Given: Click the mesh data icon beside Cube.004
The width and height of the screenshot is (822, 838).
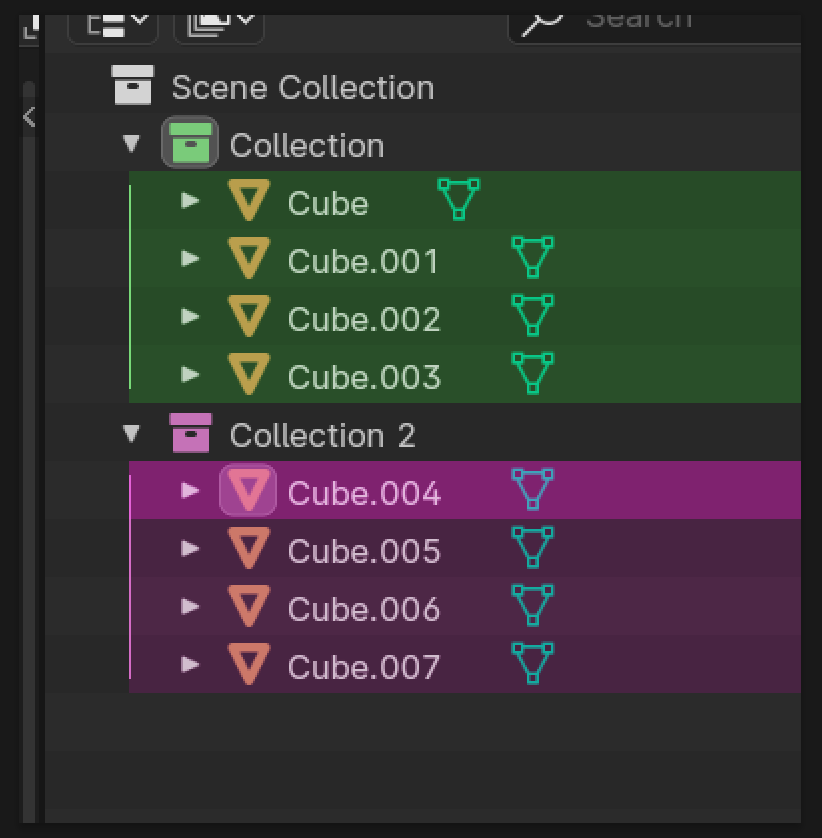Looking at the screenshot, I should [532, 489].
